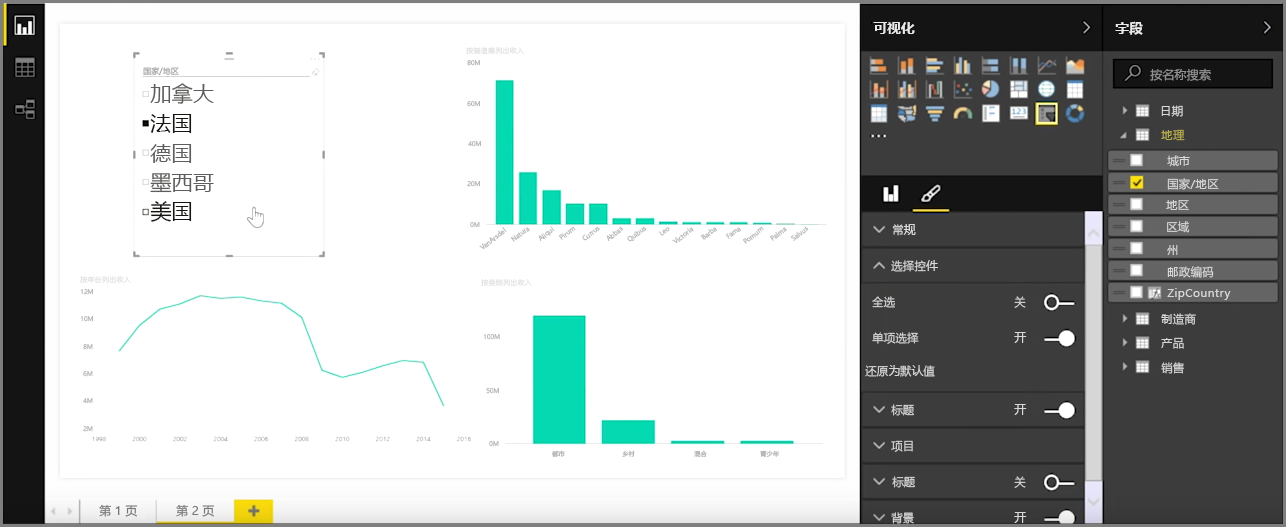Switch to the Fields well tab

coord(890,194)
